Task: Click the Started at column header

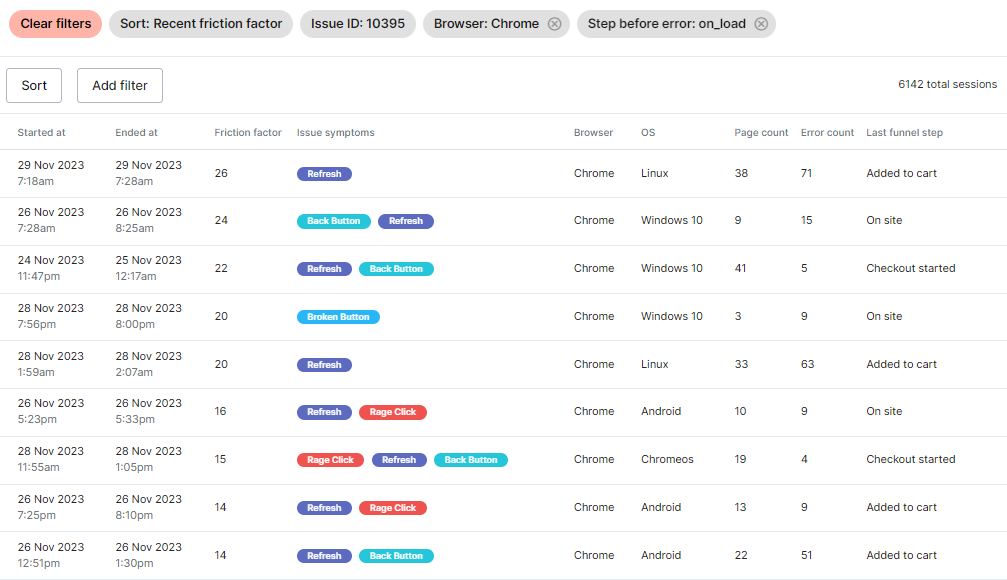Action: pos(41,132)
